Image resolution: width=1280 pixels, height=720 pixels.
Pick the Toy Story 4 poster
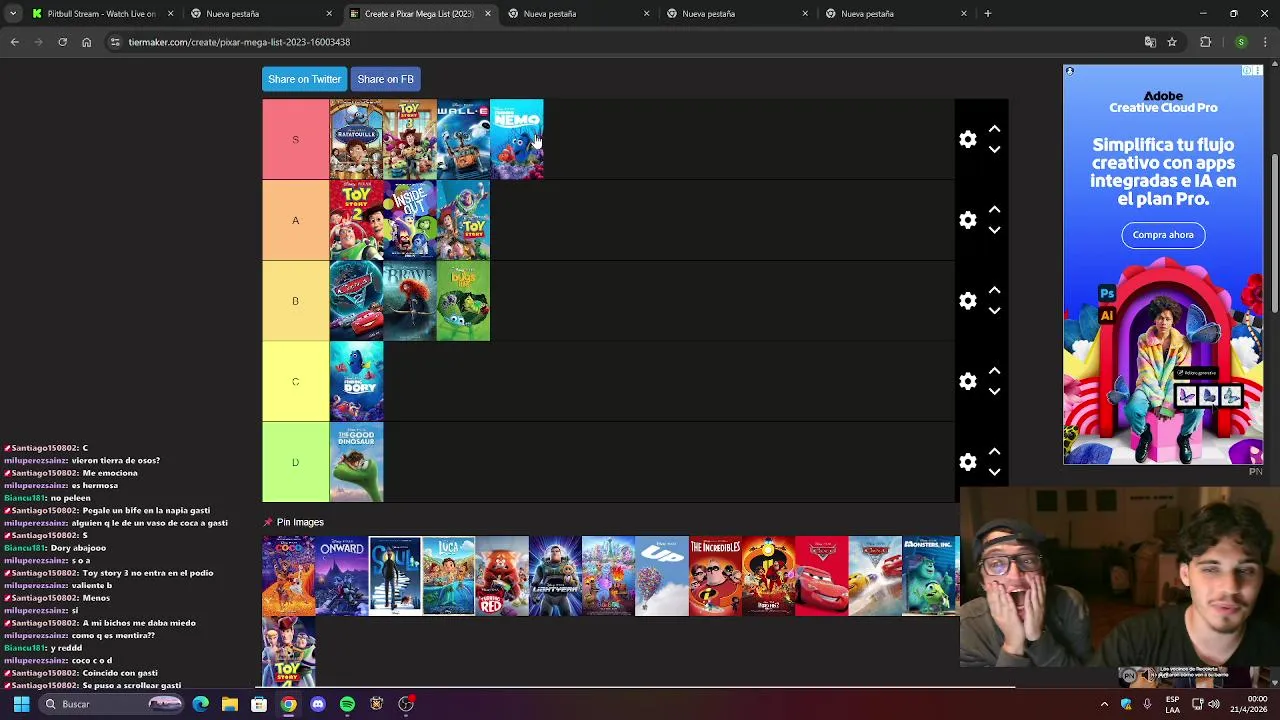click(288, 652)
